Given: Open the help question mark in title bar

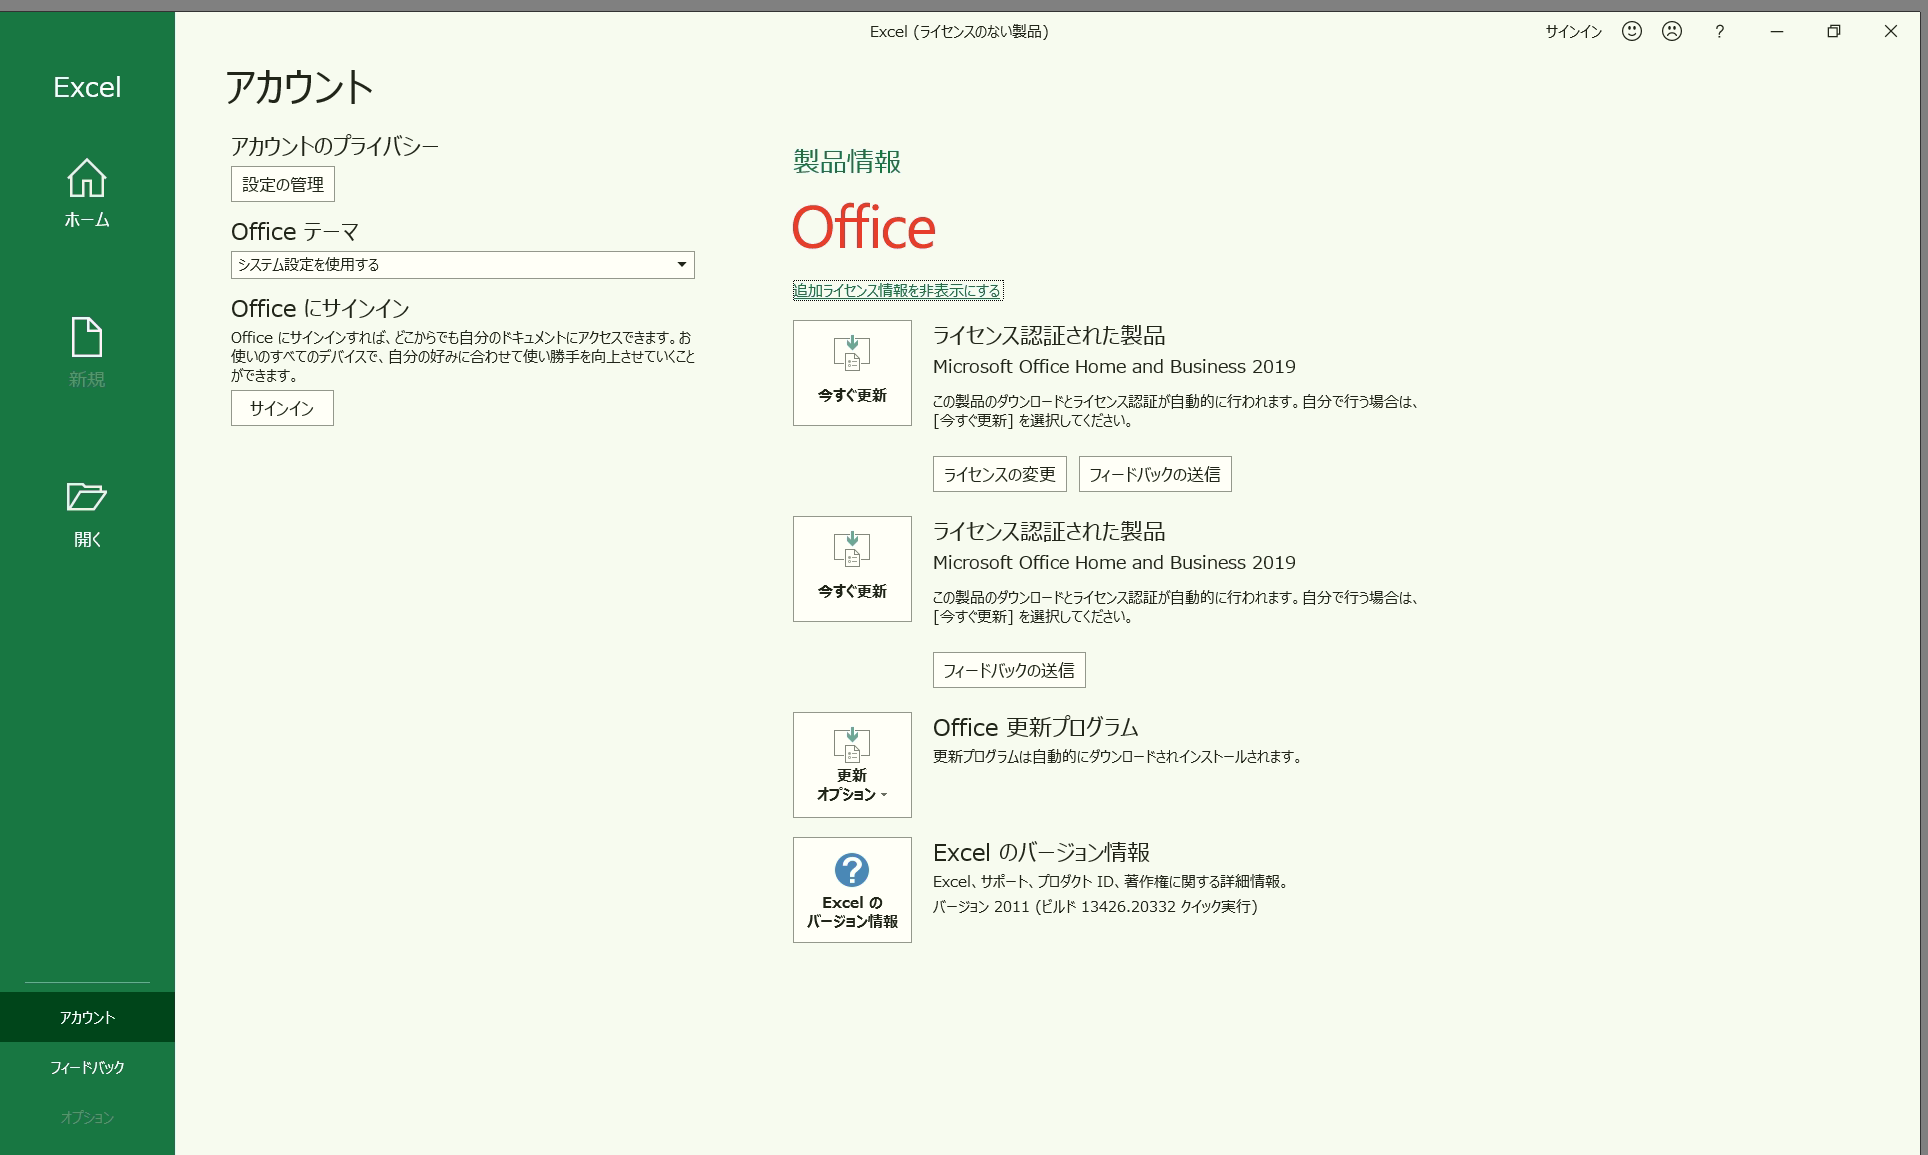Looking at the screenshot, I should pyautogui.click(x=1719, y=31).
